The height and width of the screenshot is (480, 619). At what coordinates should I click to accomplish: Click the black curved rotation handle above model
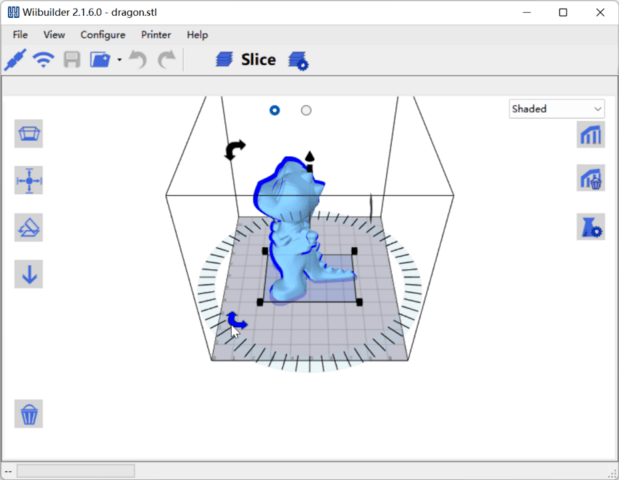pos(234,150)
